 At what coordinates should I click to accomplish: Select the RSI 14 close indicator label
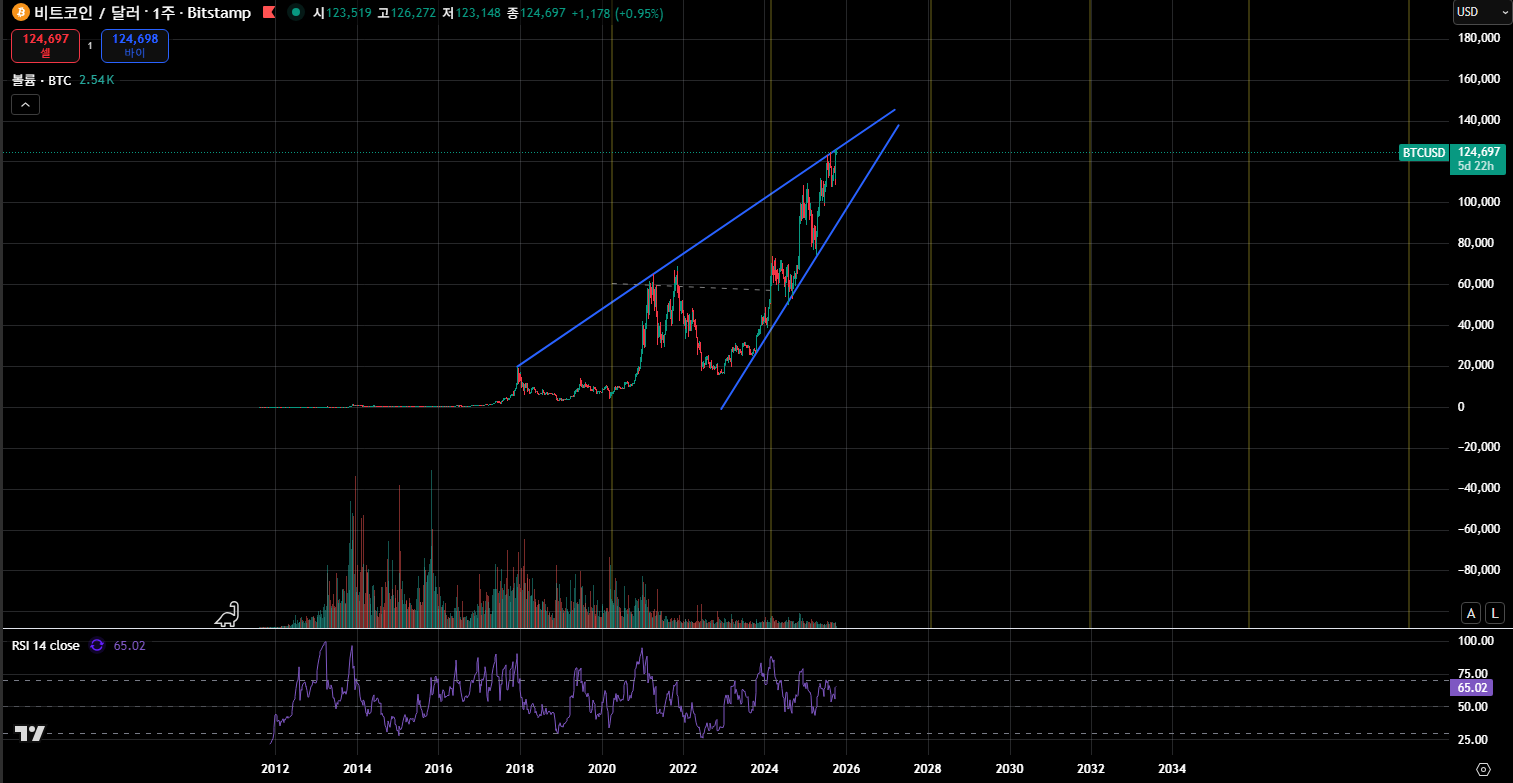pos(46,646)
